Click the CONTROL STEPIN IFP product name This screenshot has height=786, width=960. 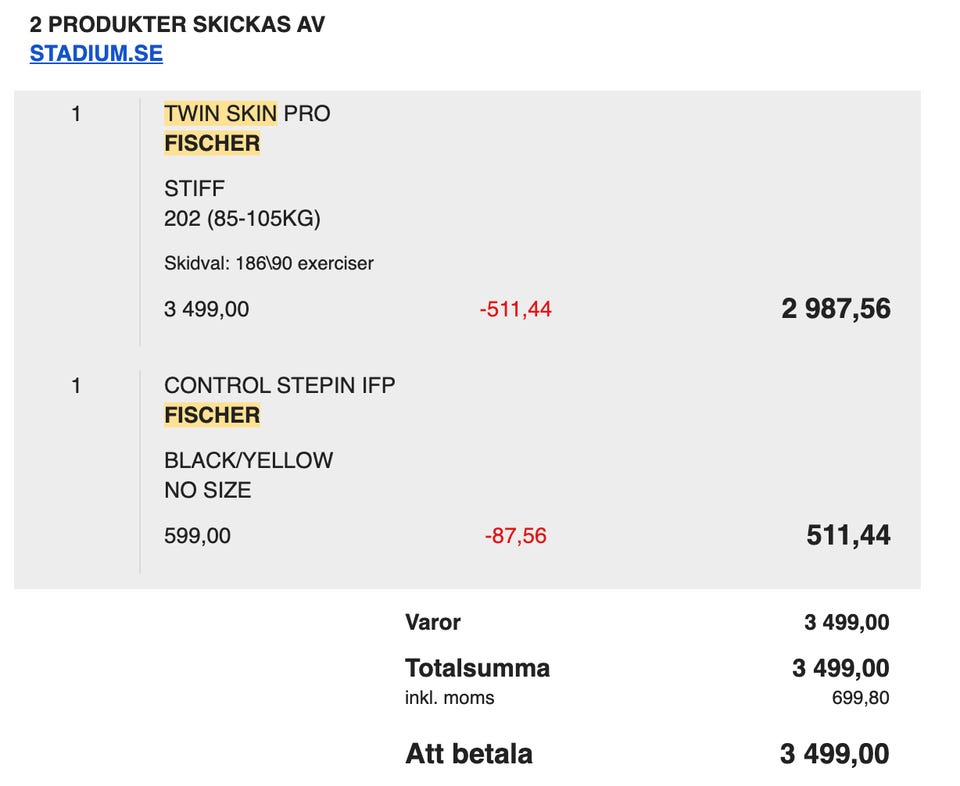click(279, 385)
